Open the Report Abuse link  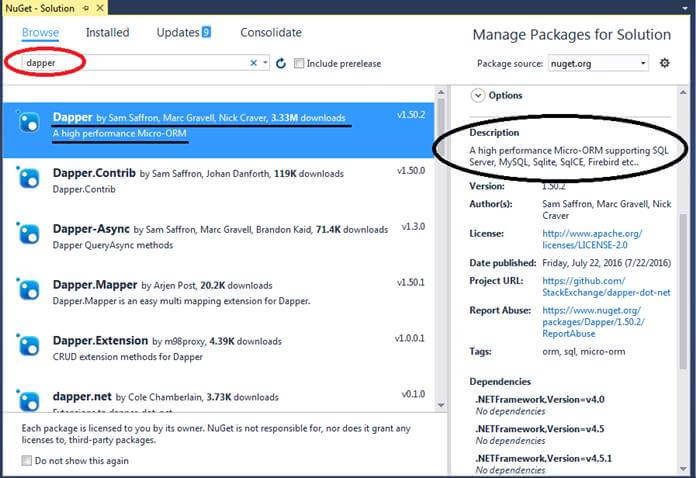click(593, 322)
